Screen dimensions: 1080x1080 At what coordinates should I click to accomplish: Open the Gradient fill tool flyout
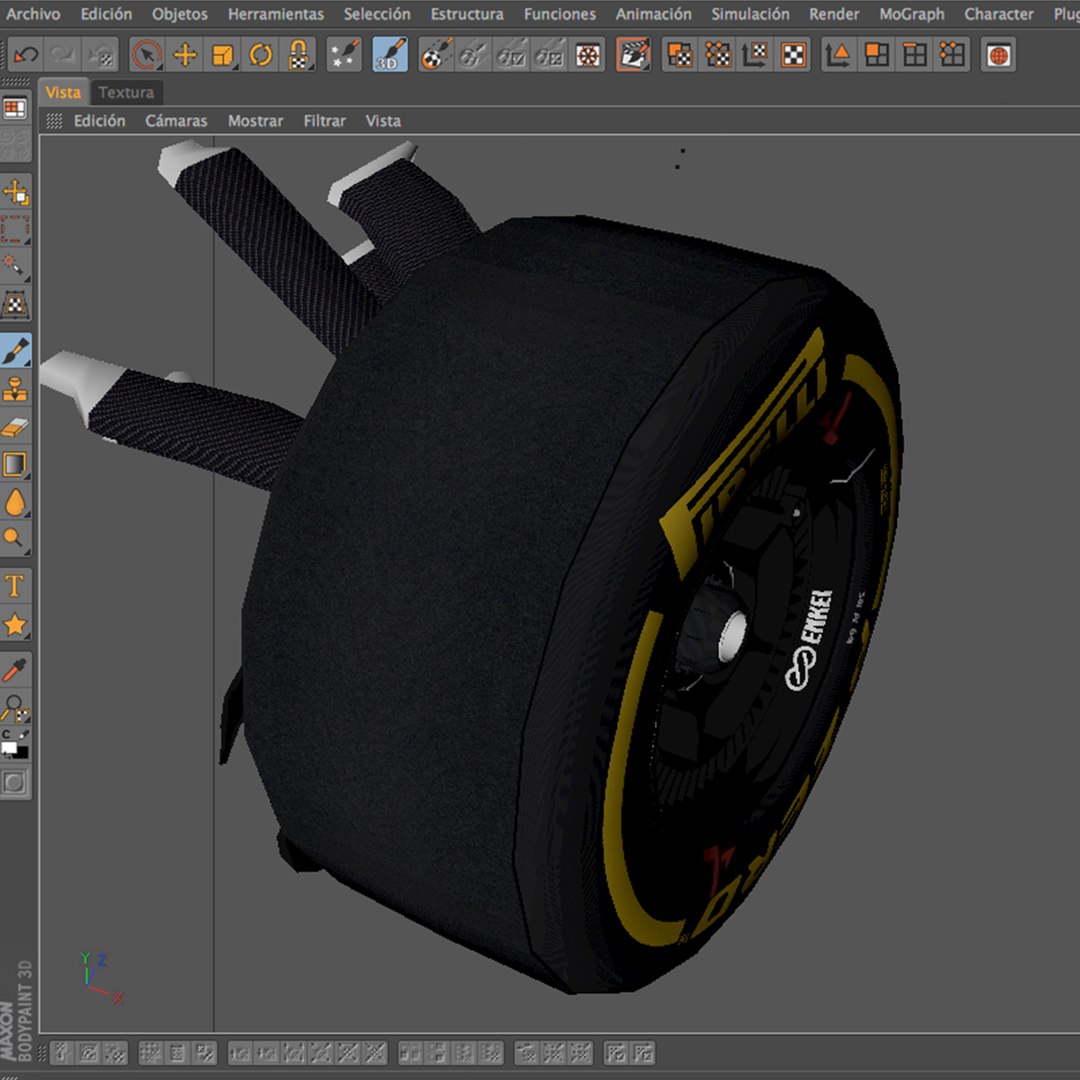pos(15,464)
